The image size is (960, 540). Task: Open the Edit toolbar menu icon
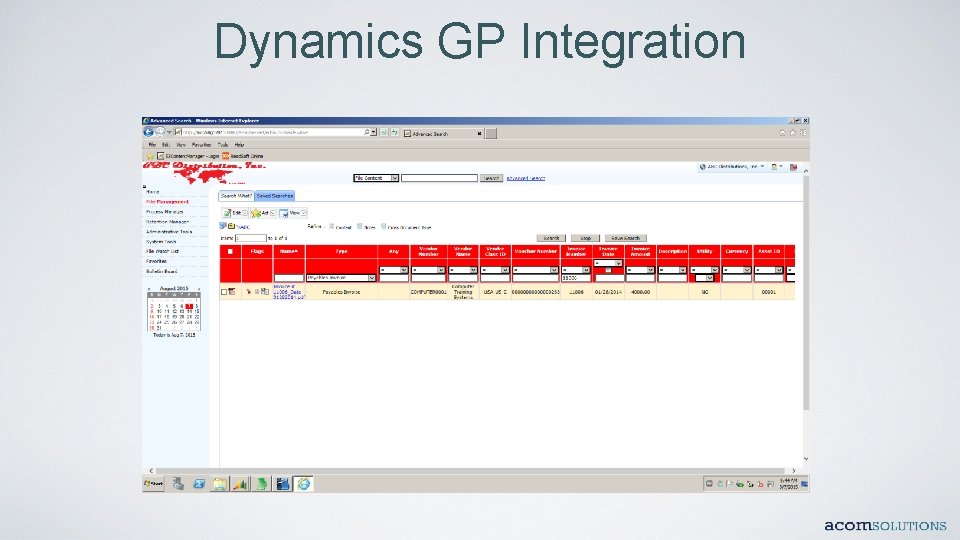227,213
